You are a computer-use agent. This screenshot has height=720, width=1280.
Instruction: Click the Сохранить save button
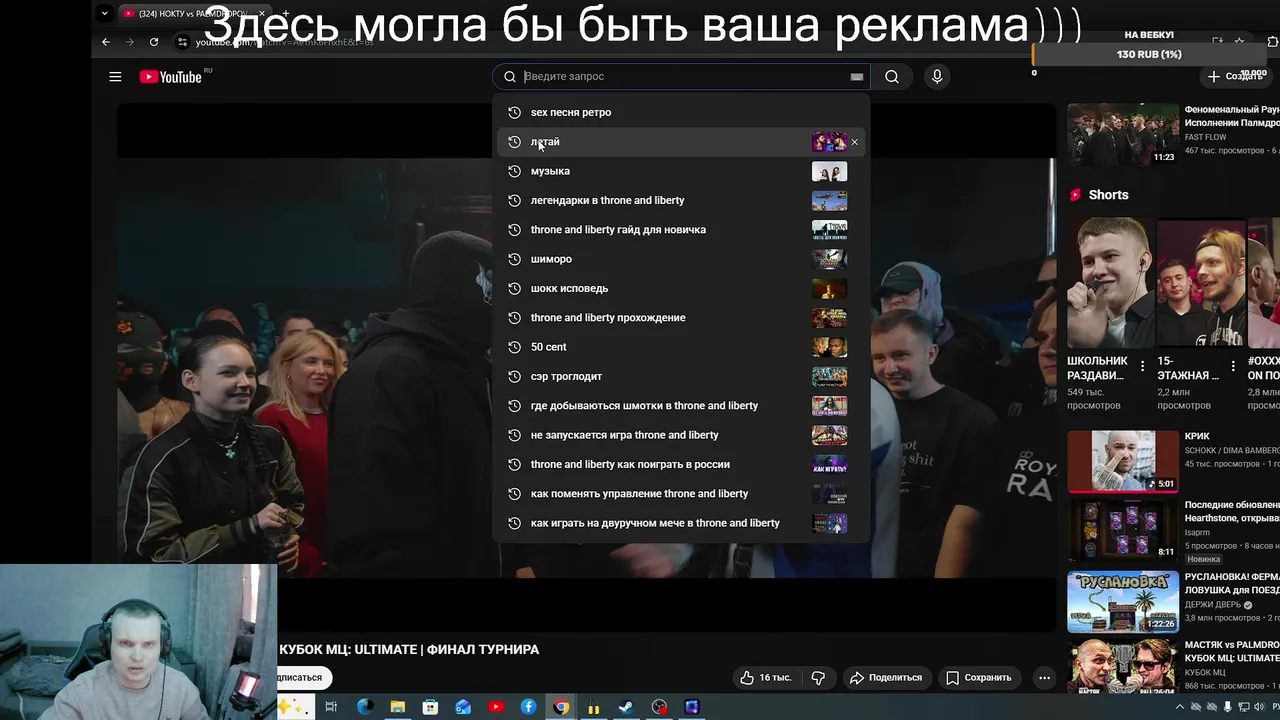point(979,677)
